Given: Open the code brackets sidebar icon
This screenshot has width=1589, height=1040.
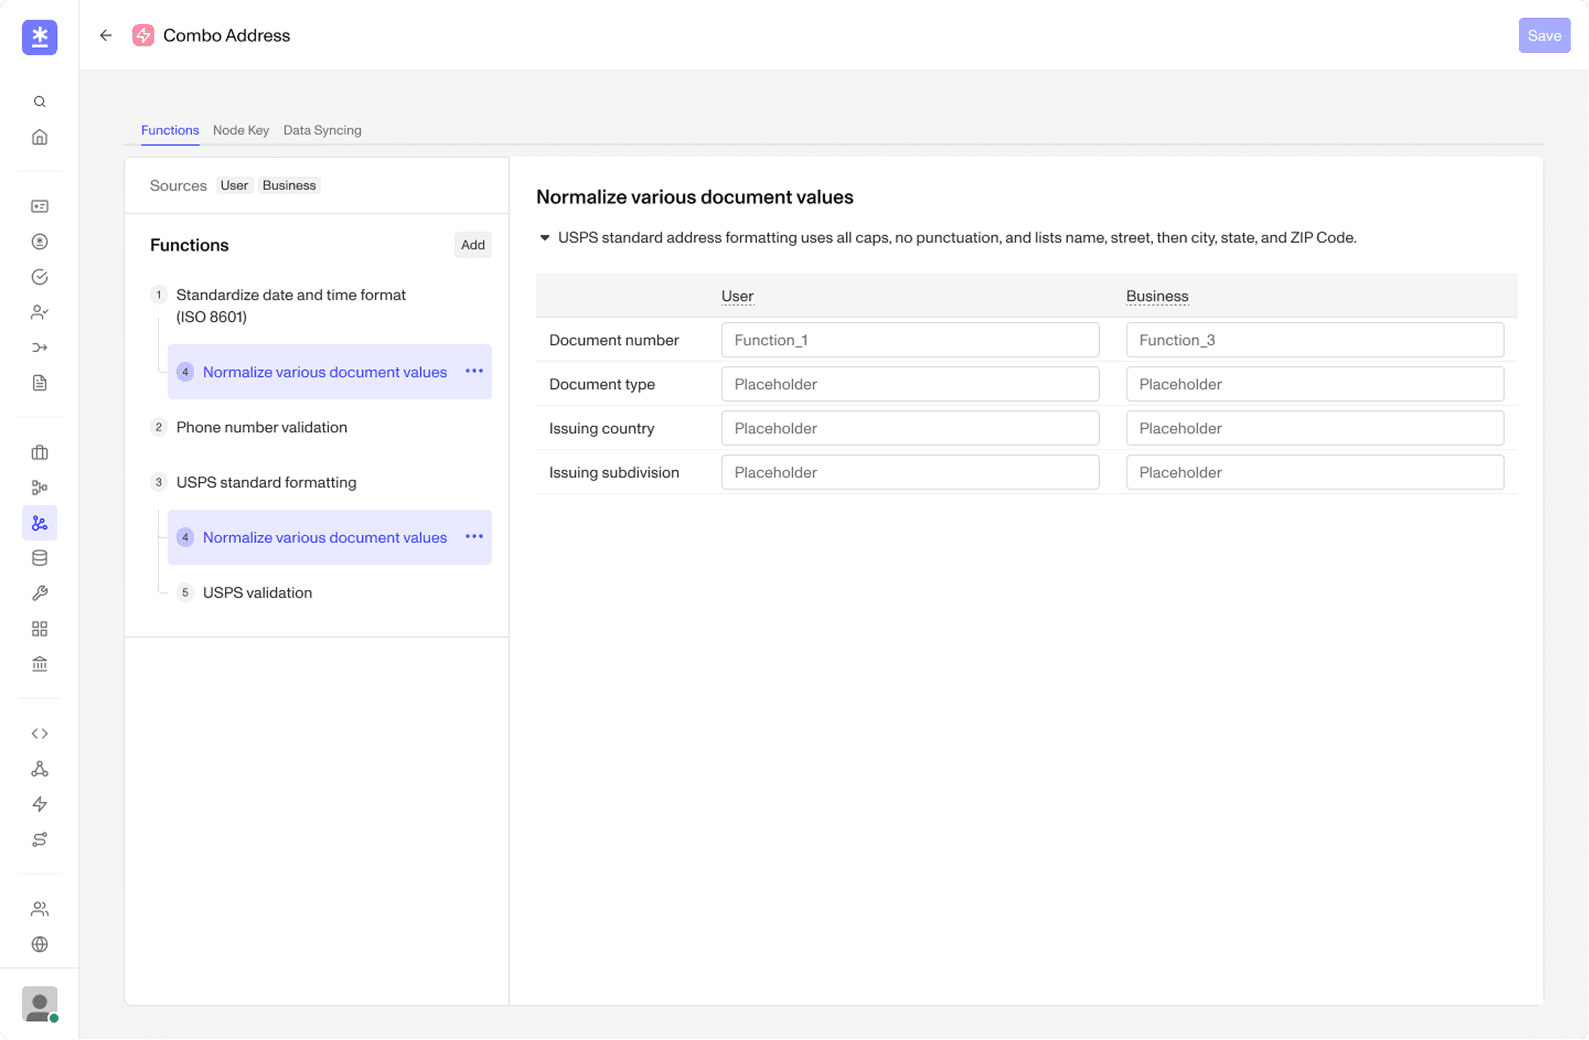Looking at the screenshot, I should click(40, 734).
